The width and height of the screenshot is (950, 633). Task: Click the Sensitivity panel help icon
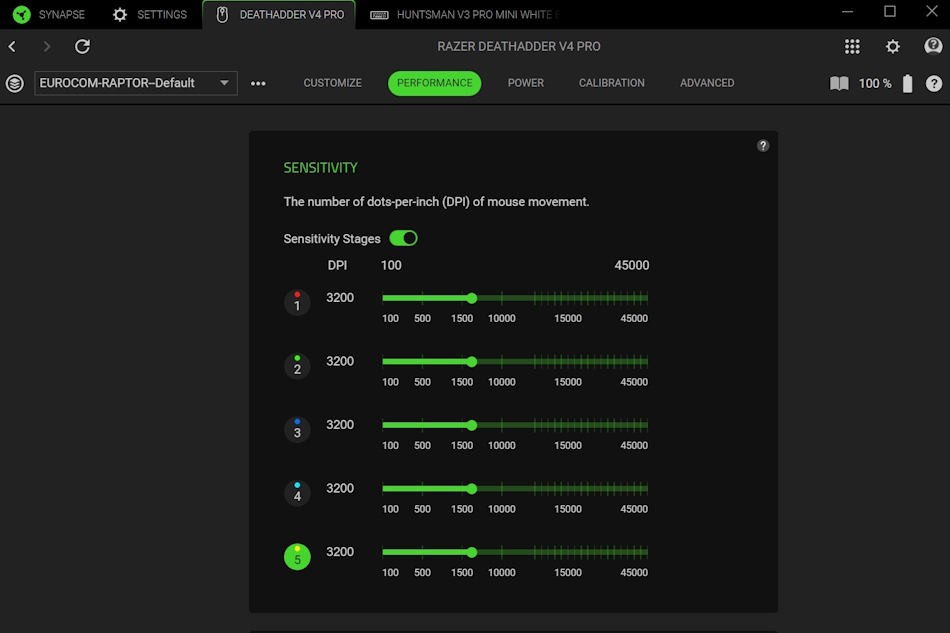pos(763,146)
